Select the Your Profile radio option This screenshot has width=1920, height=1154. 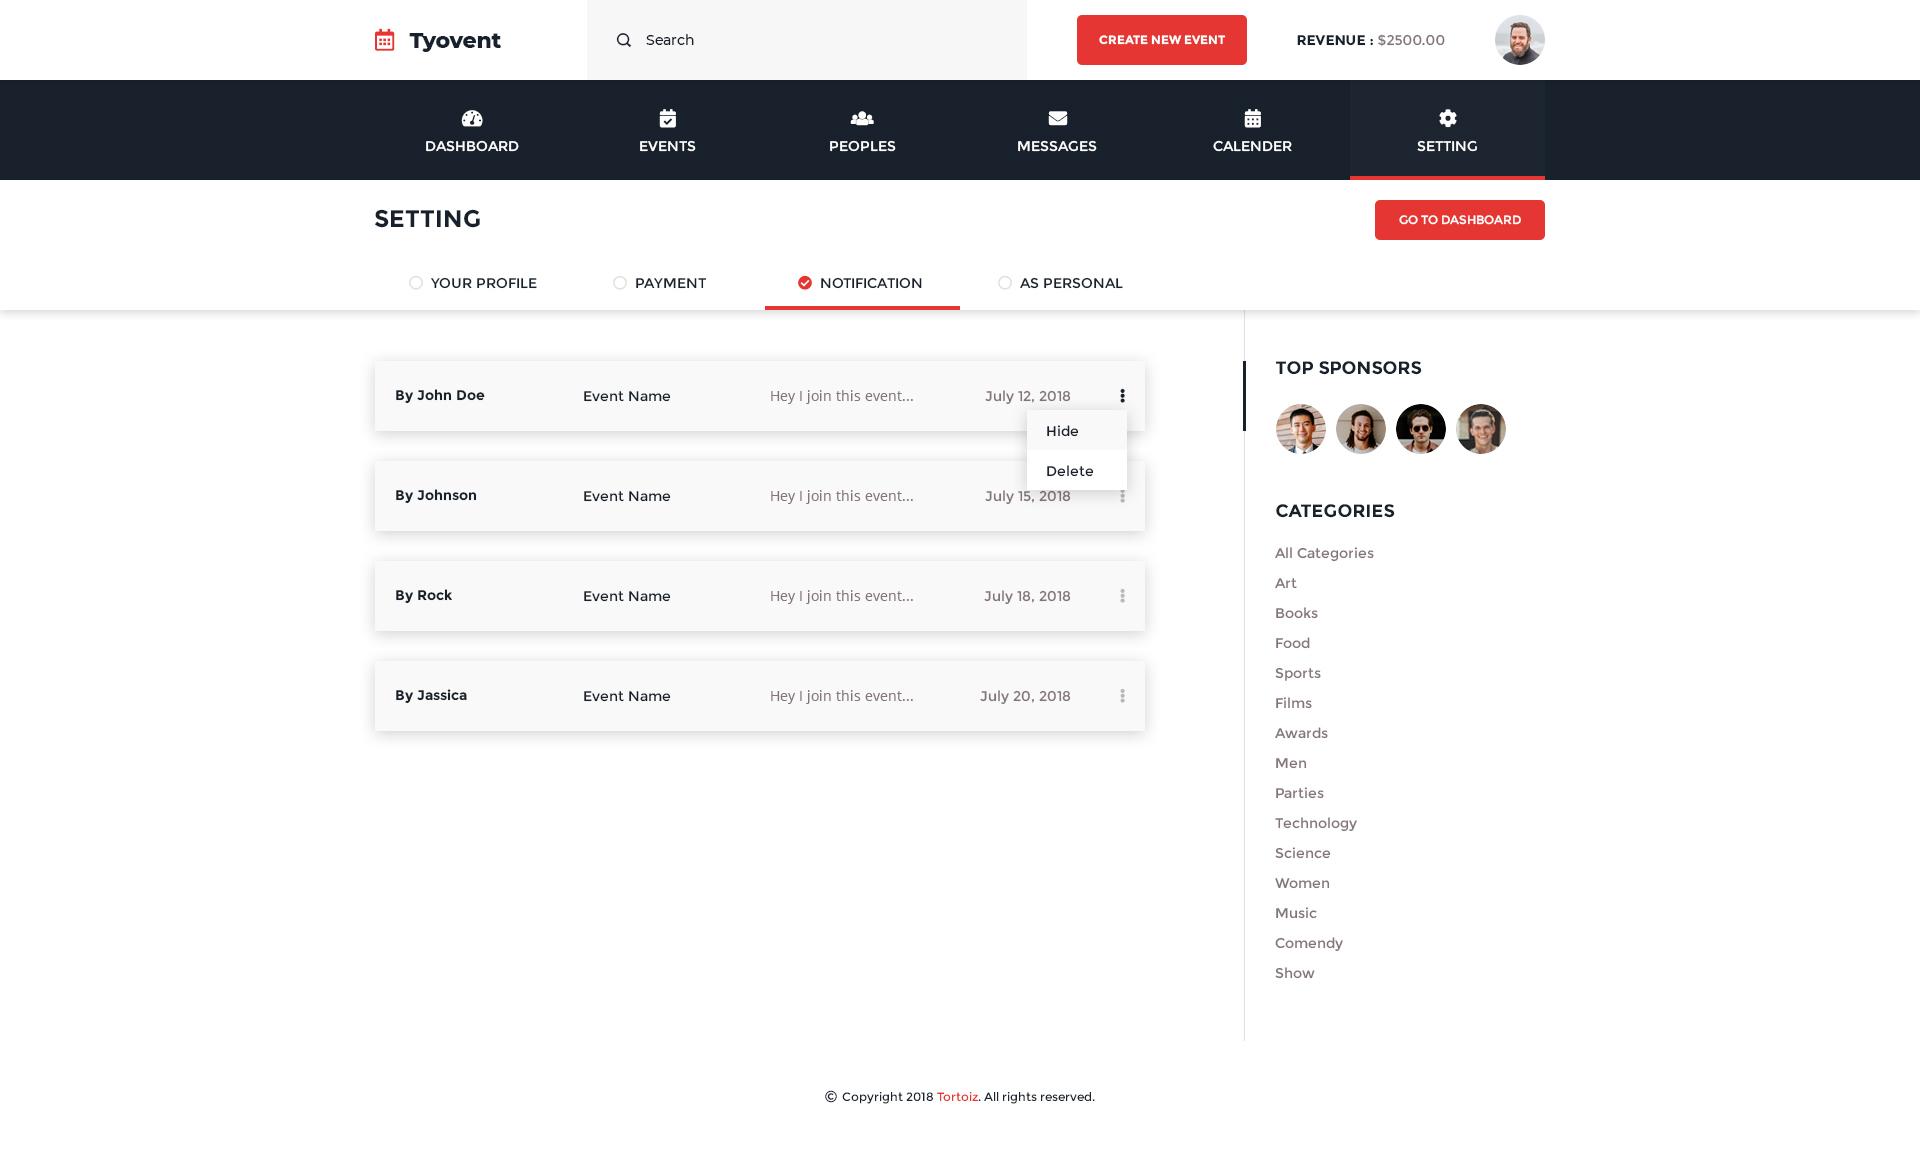[416, 283]
